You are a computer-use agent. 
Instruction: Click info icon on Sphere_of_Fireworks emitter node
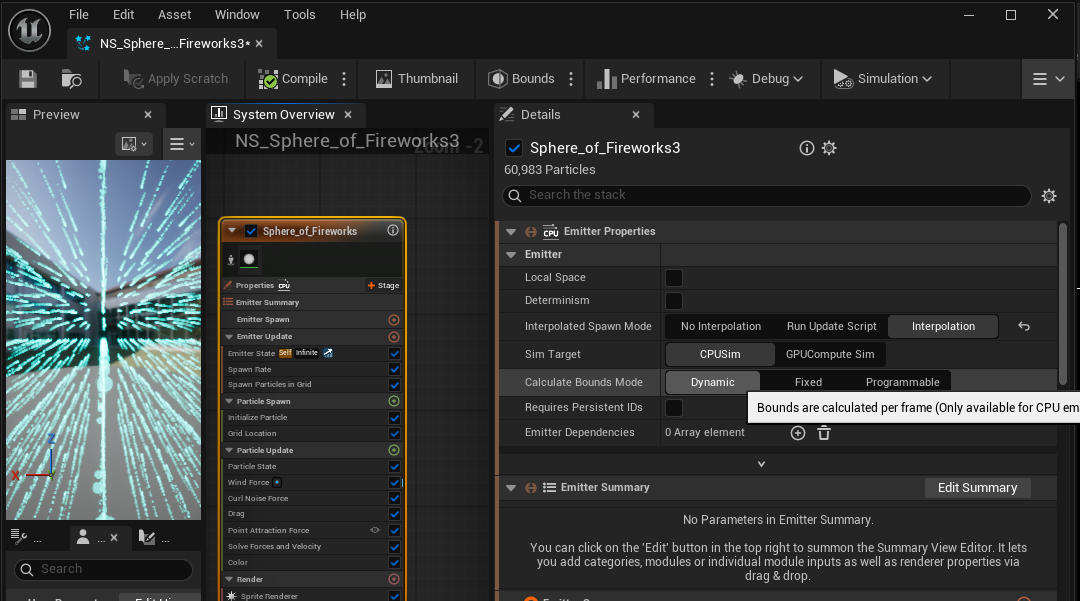(393, 231)
